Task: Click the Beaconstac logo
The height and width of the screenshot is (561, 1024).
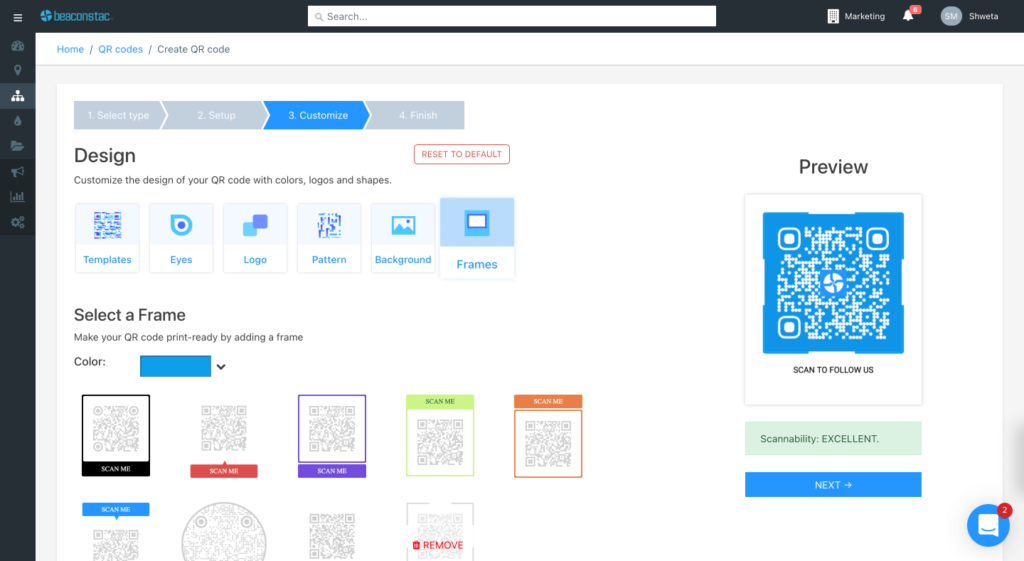Action: pyautogui.click(x=76, y=16)
